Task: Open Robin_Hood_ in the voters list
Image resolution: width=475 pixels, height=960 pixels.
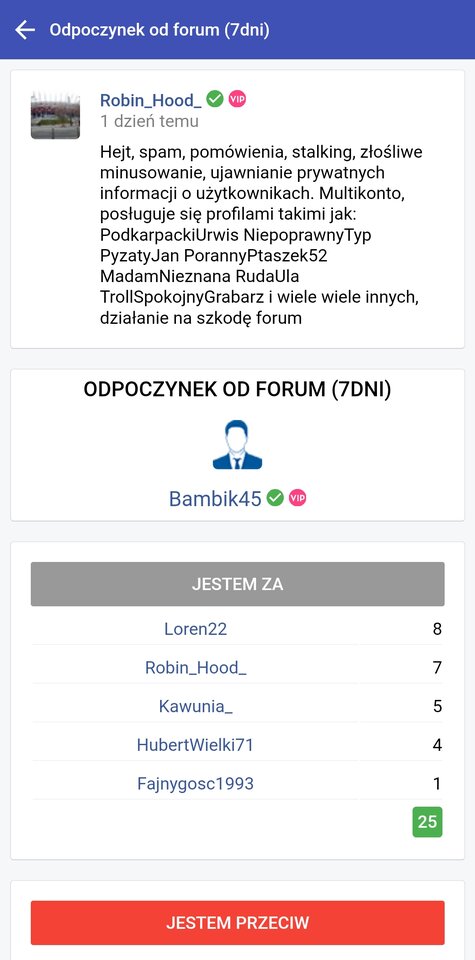Action: point(196,667)
